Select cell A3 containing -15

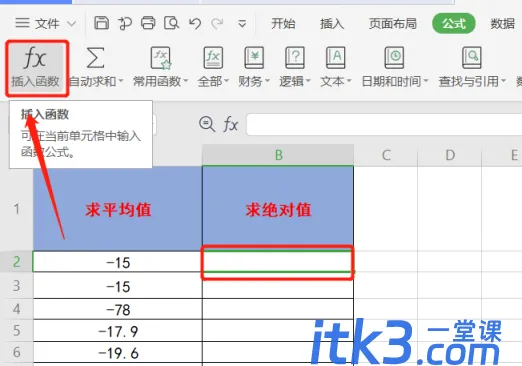pos(118,286)
